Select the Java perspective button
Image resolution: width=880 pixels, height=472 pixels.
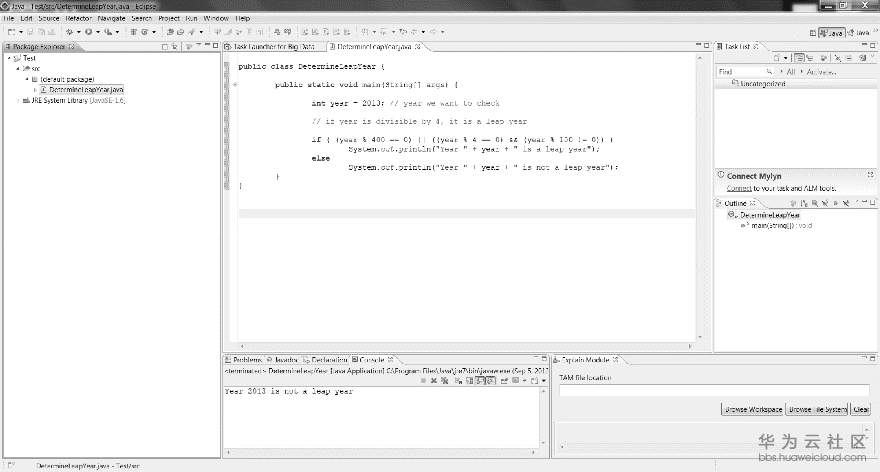click(x=831, y=33)
